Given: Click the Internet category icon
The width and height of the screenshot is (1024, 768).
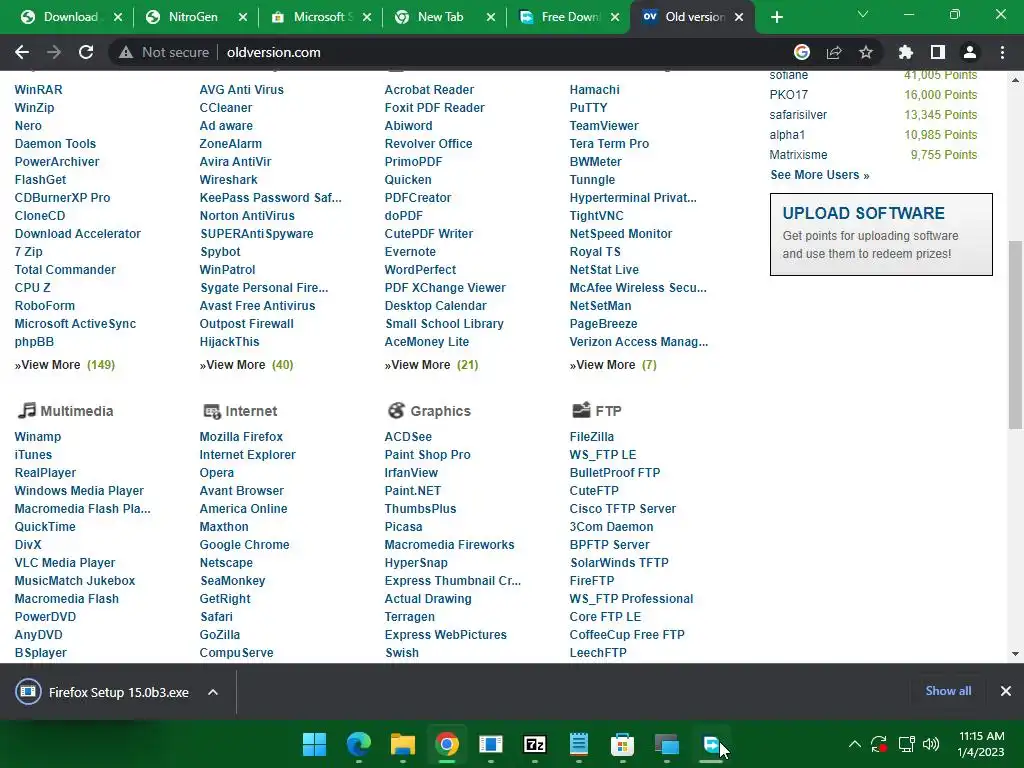Looking at the screenshot, I should point(212,411).
